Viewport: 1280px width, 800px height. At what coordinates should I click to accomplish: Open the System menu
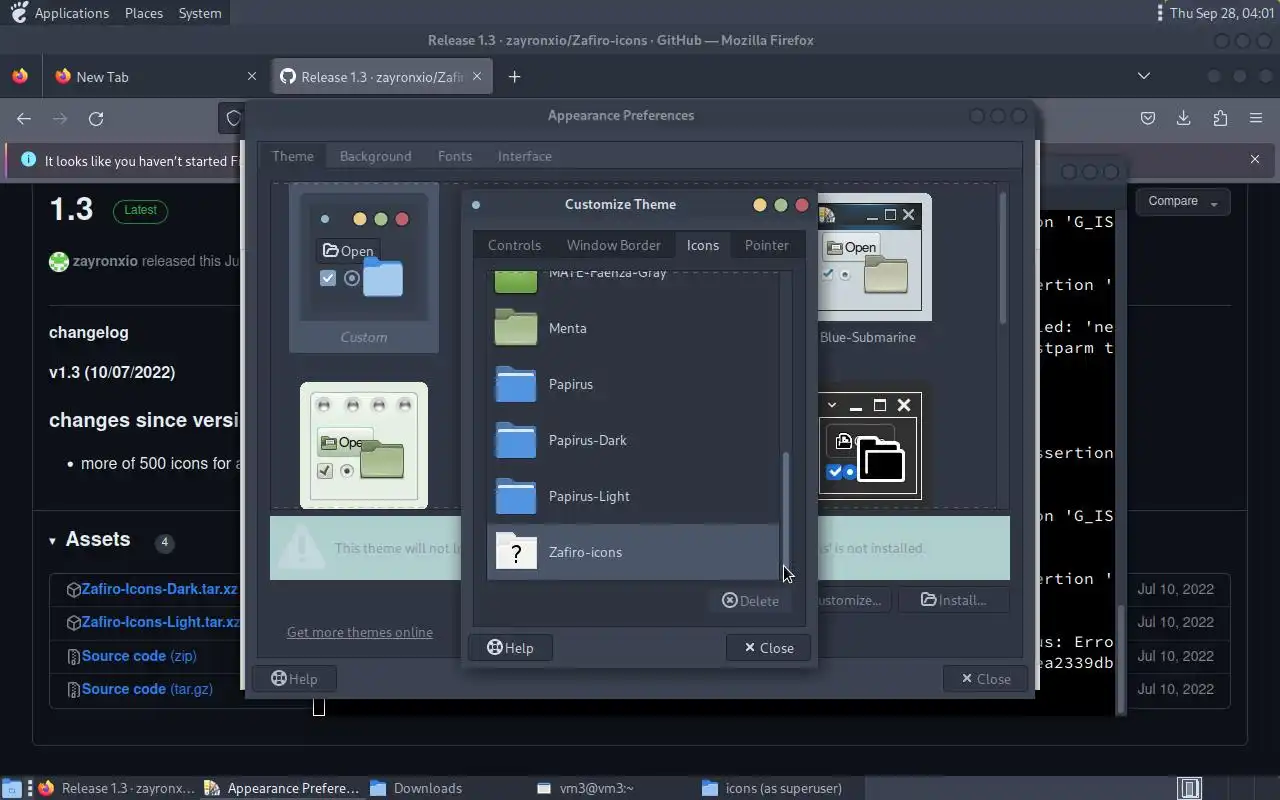click(x=200, y=13)
